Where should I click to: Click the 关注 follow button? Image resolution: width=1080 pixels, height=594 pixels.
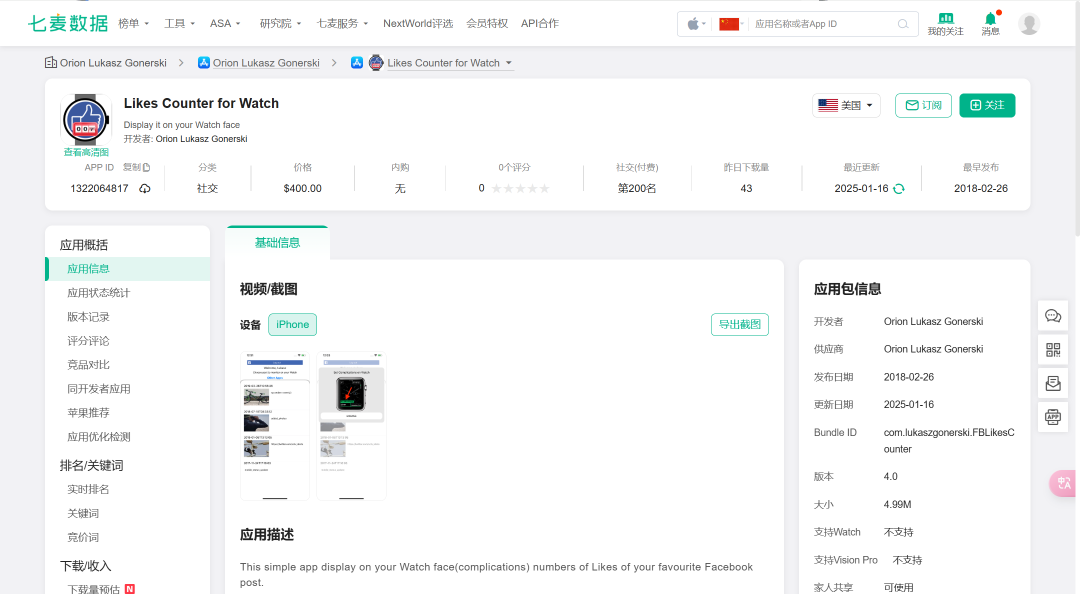(x=987, y=105)
